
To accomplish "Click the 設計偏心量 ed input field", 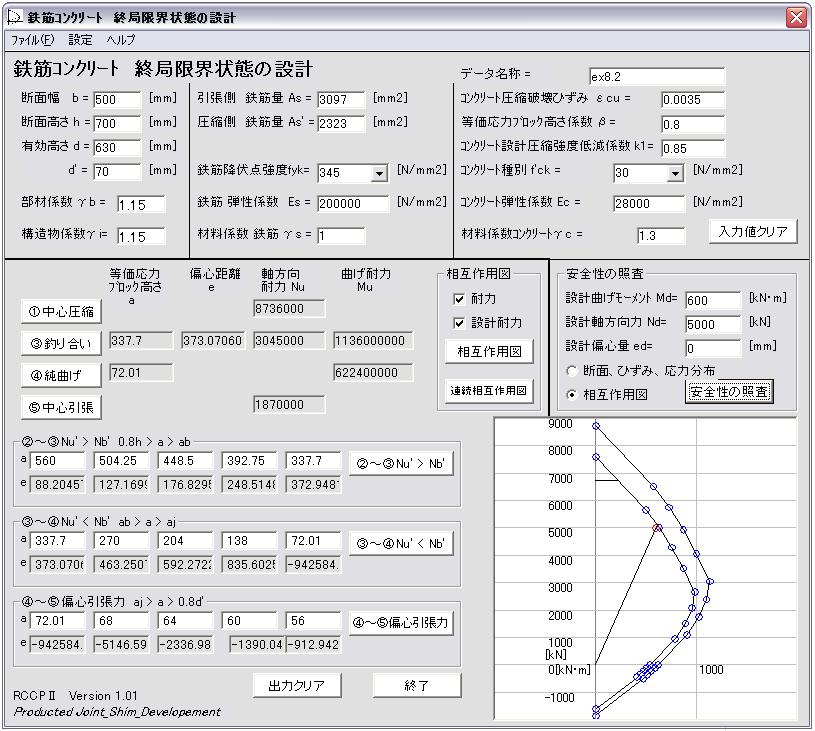I will pyautogui.click(x=713, y=348).
